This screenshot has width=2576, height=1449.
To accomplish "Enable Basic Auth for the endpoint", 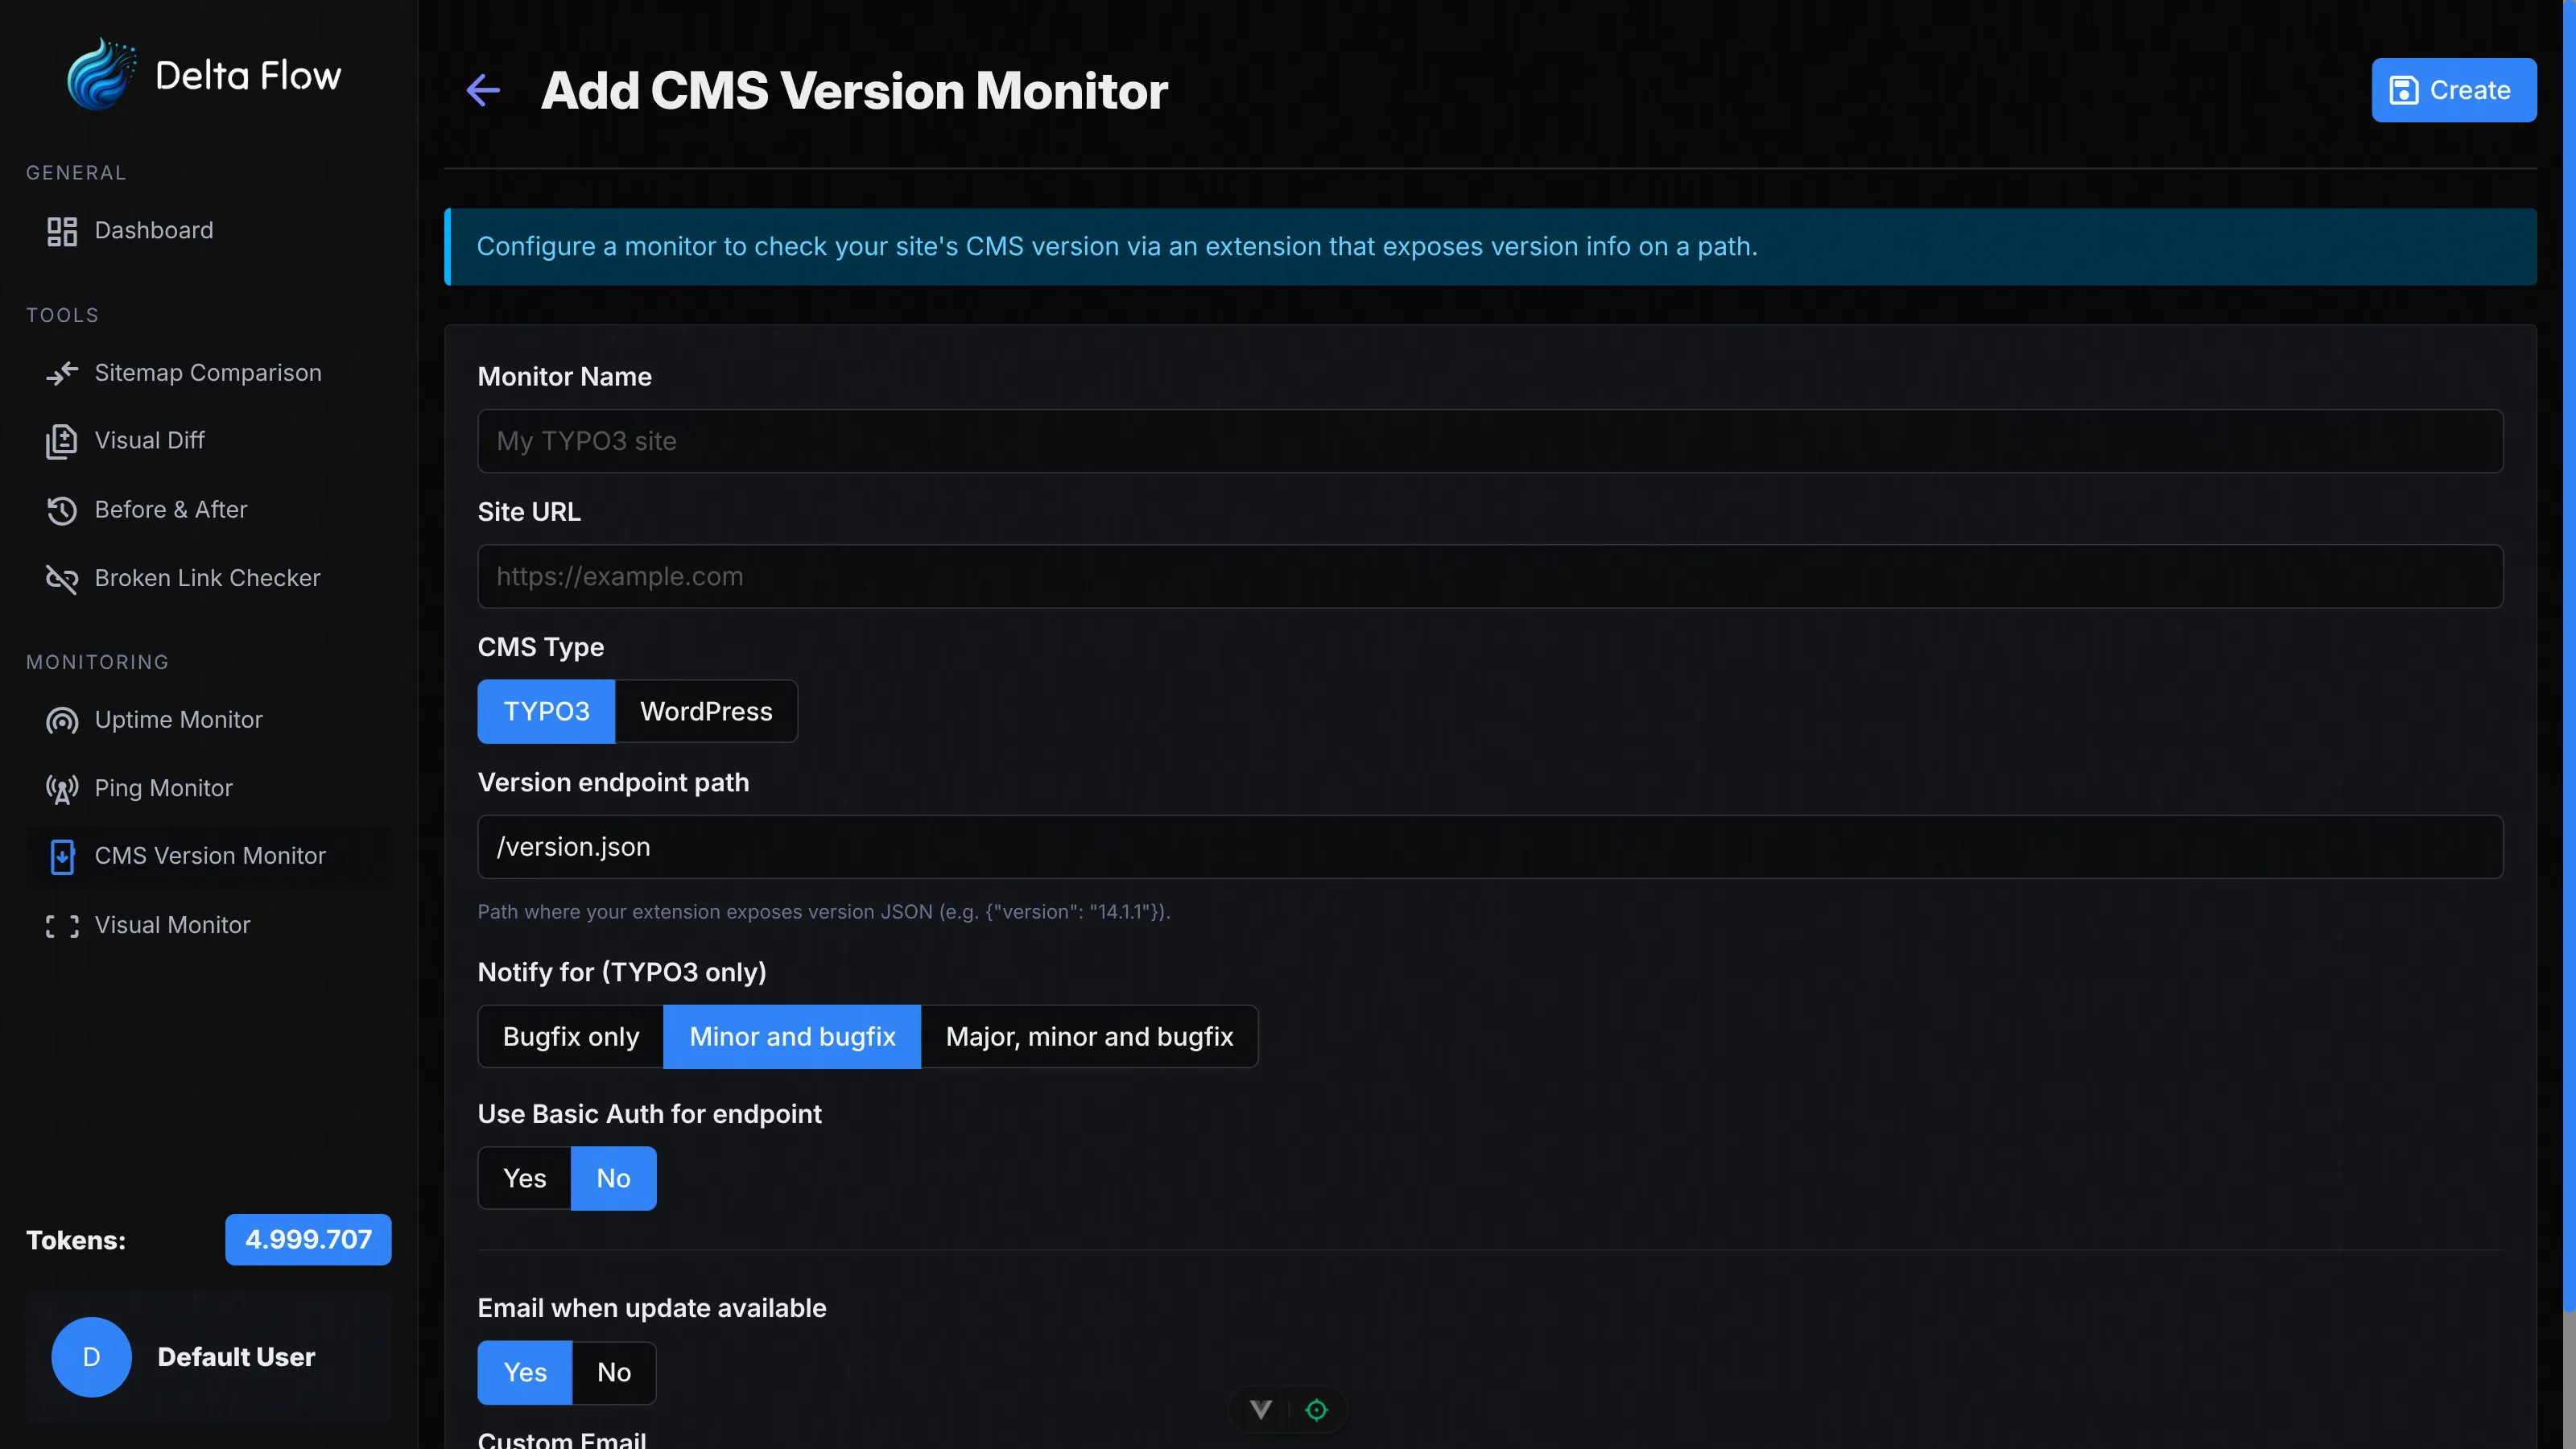I will [x=523, y=1177].
